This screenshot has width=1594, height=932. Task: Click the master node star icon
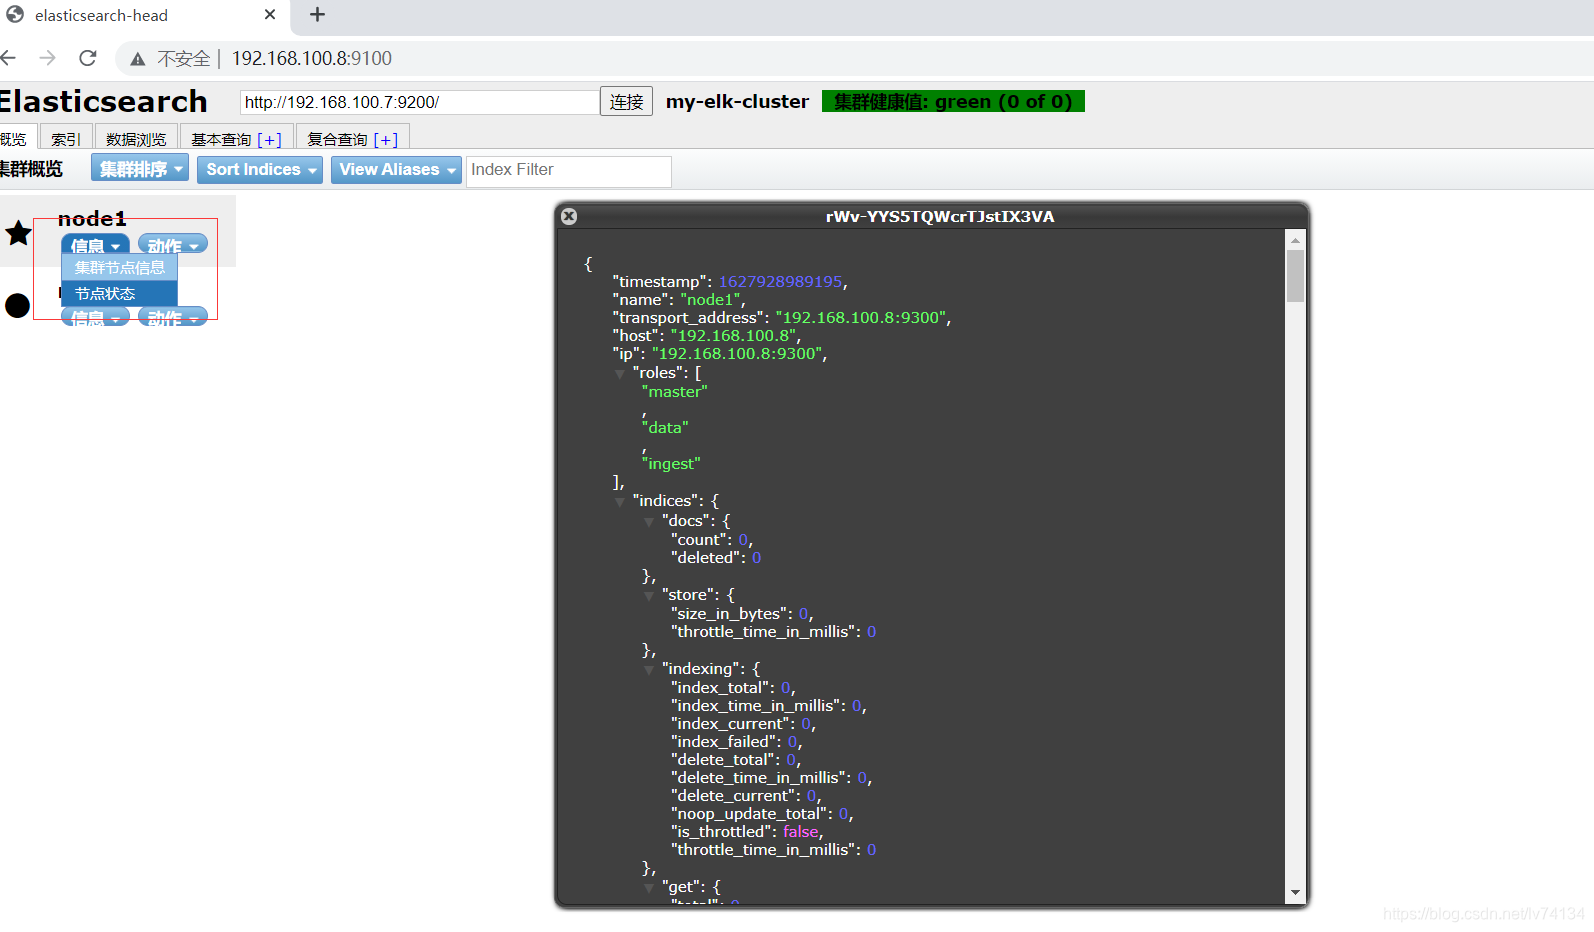[x=19, y=233]
